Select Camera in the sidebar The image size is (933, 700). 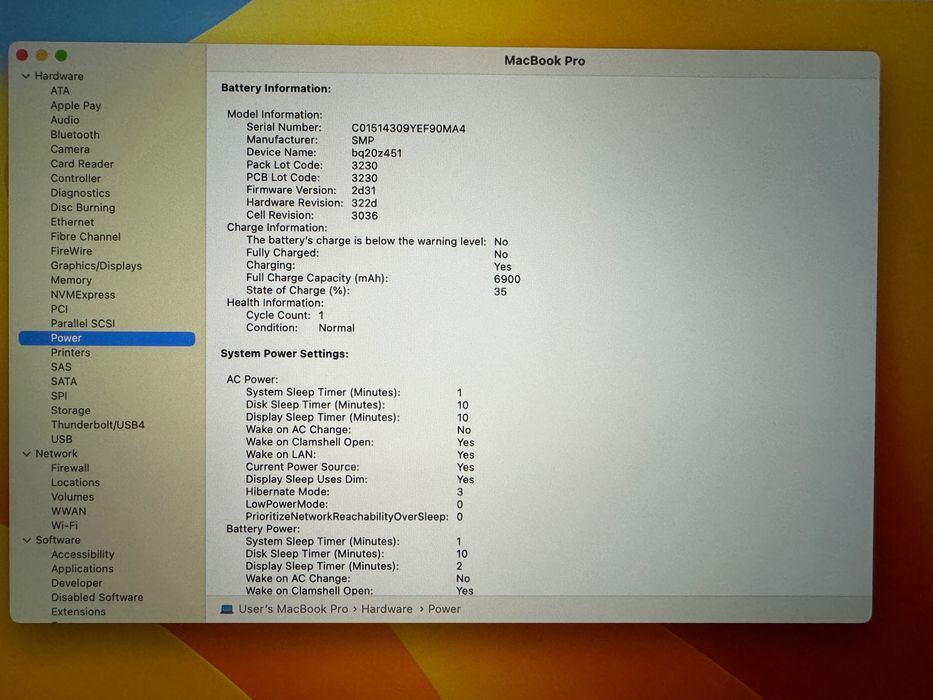(x=70, y=149)
